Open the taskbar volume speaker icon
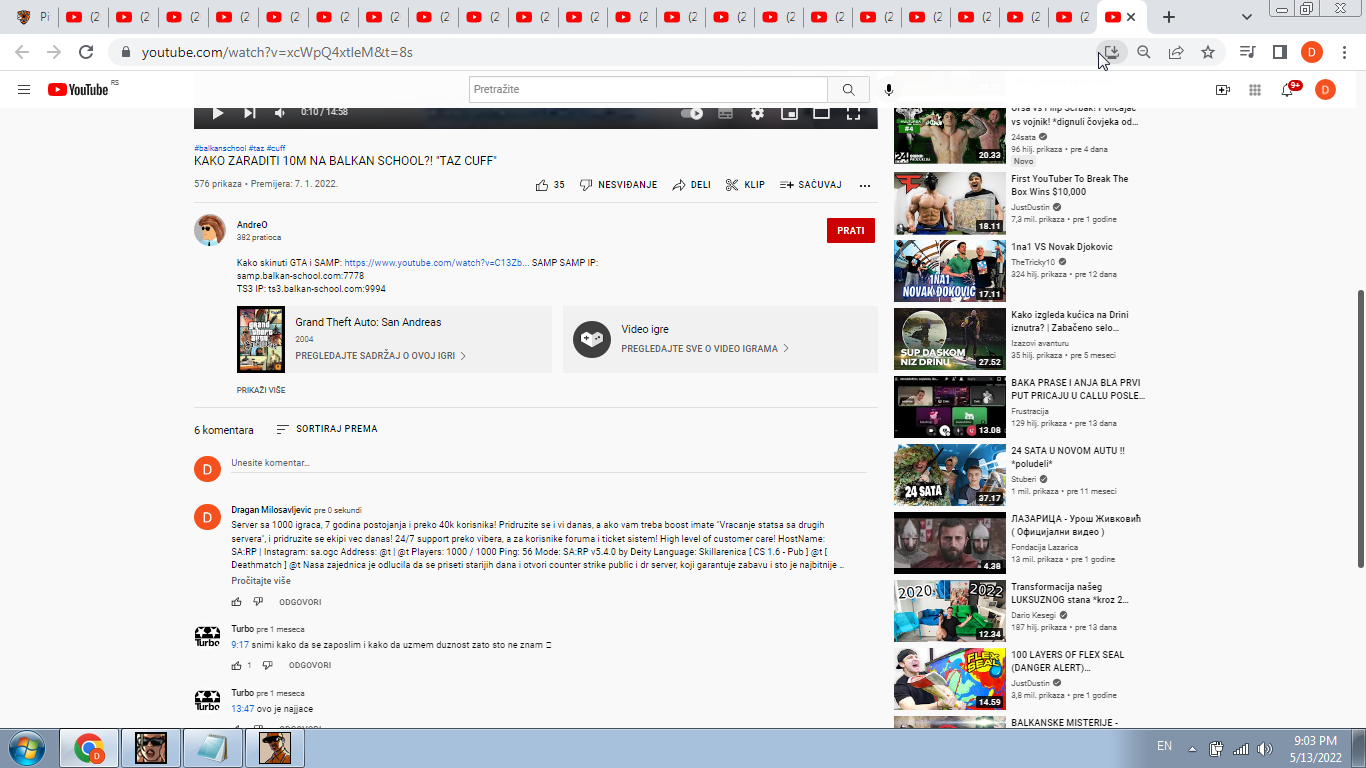The width and height of the screenshot is (1366, 768). coord(1266,748)
